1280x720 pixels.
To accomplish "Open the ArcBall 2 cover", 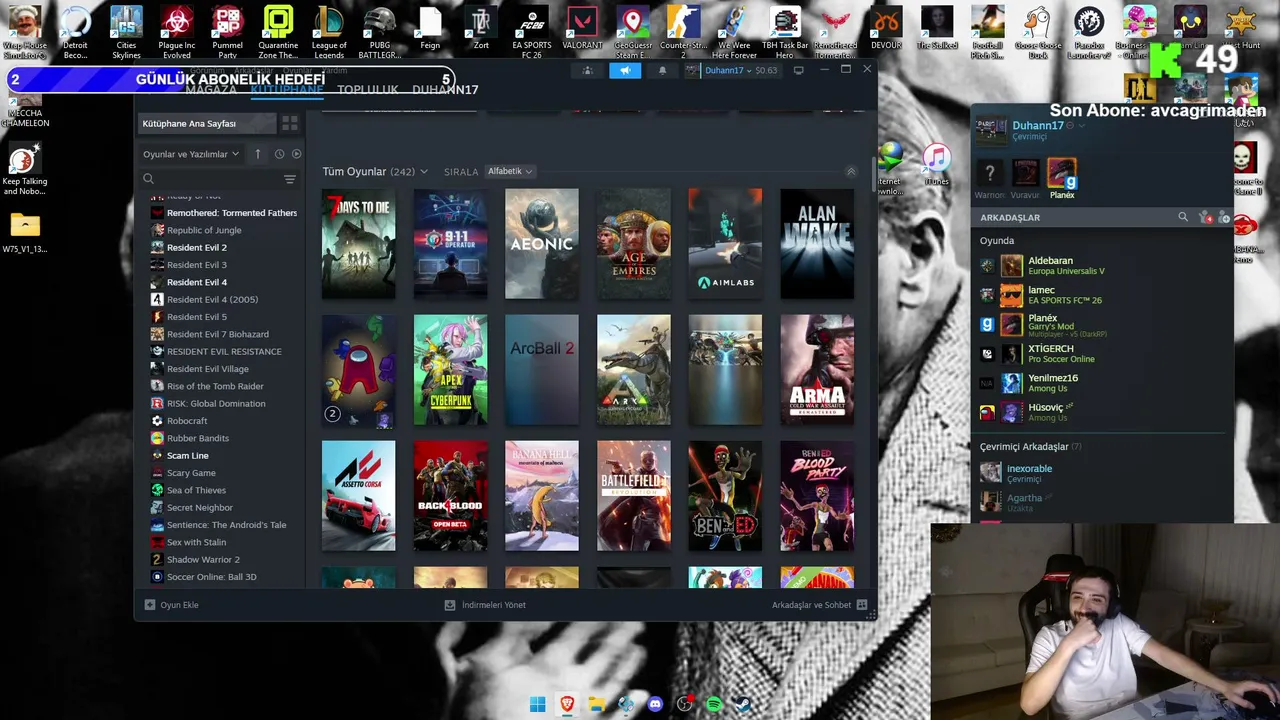I will (542, 370).
